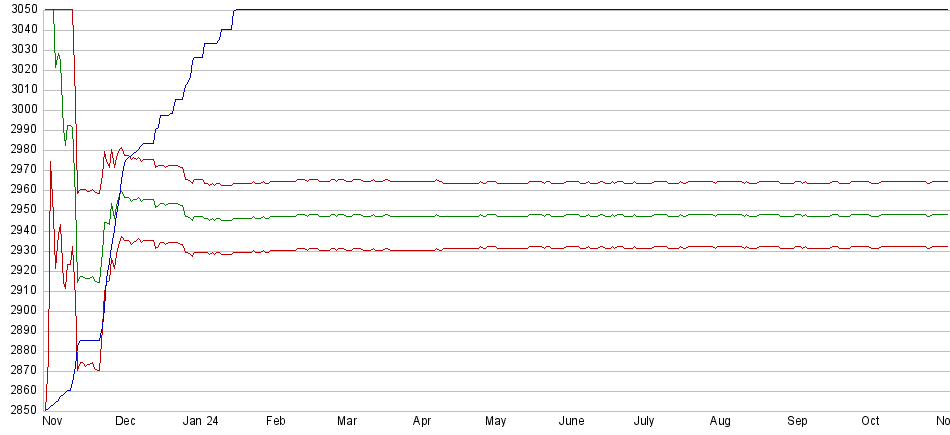The image size is (950, 435).
Task: Click the 3050 y-axis value label
Action: click(19, 10)
